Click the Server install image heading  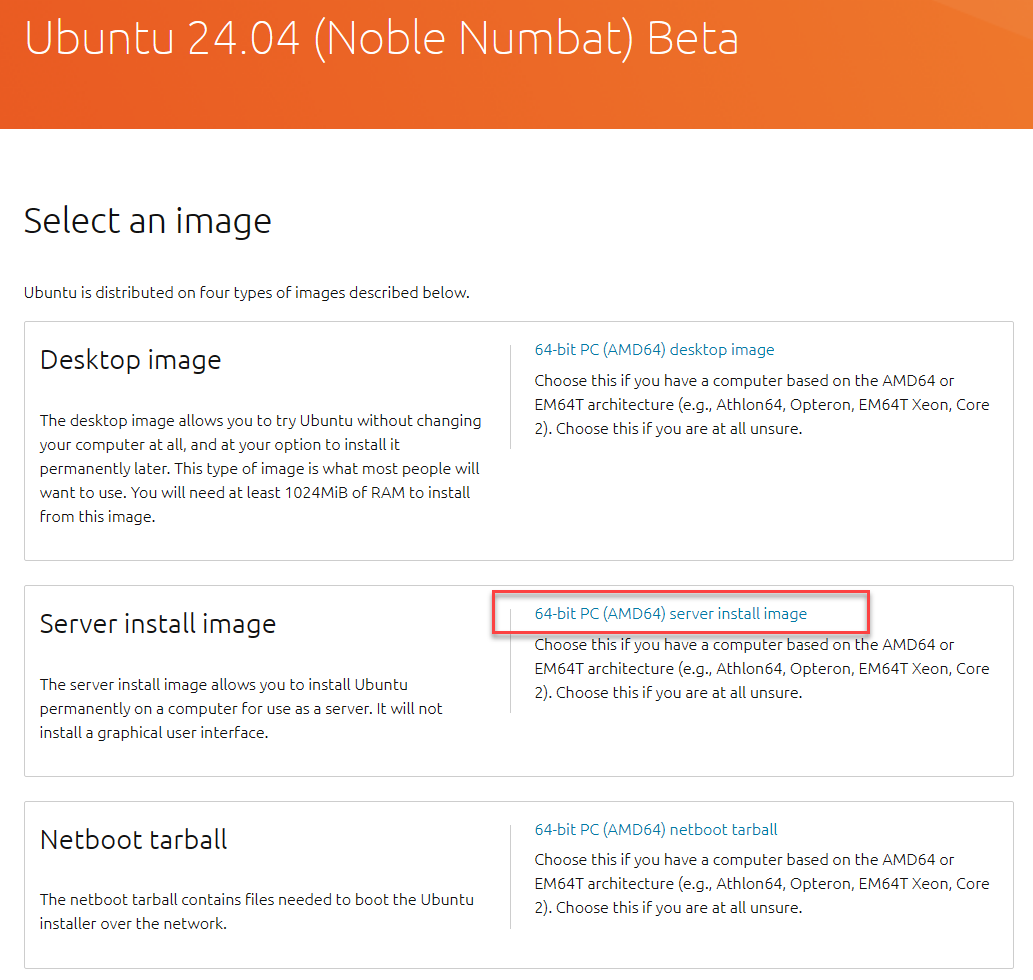[x=157, y=624]
